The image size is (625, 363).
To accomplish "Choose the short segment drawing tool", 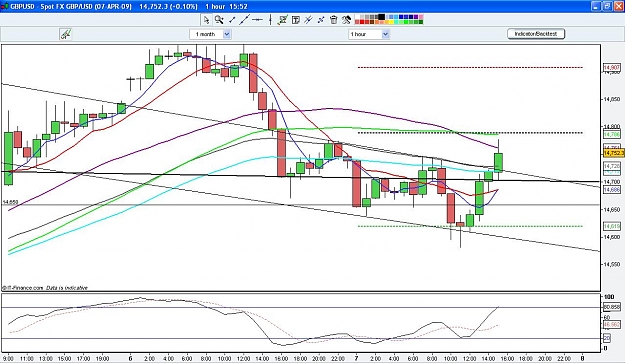I will click(x=232, y=20).
